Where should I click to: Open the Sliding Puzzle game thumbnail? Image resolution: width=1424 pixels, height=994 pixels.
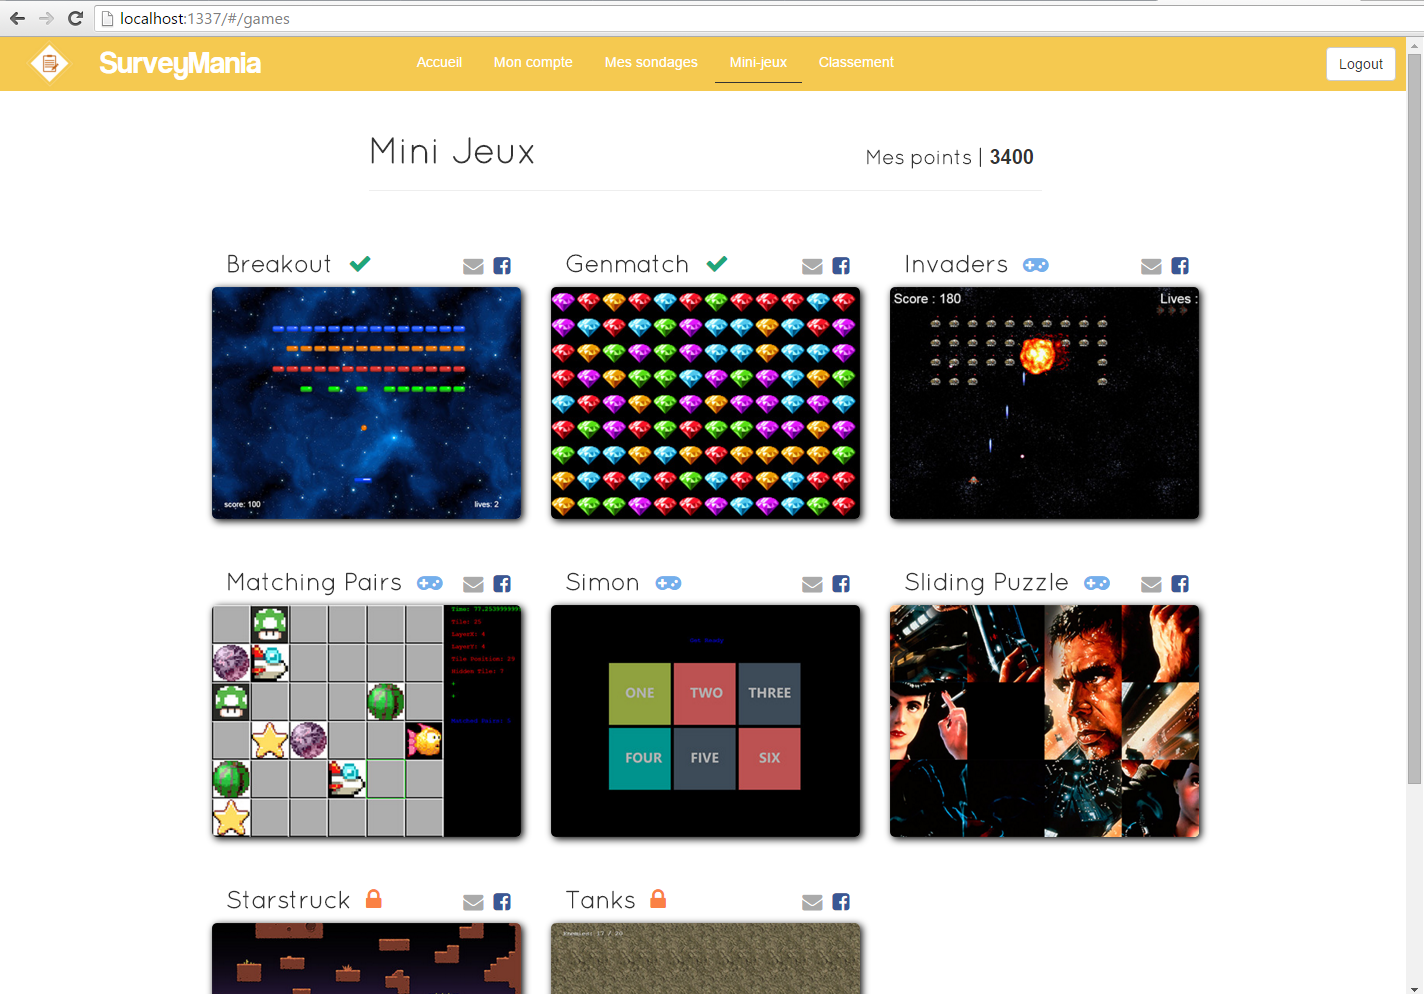coord(1045,721)
